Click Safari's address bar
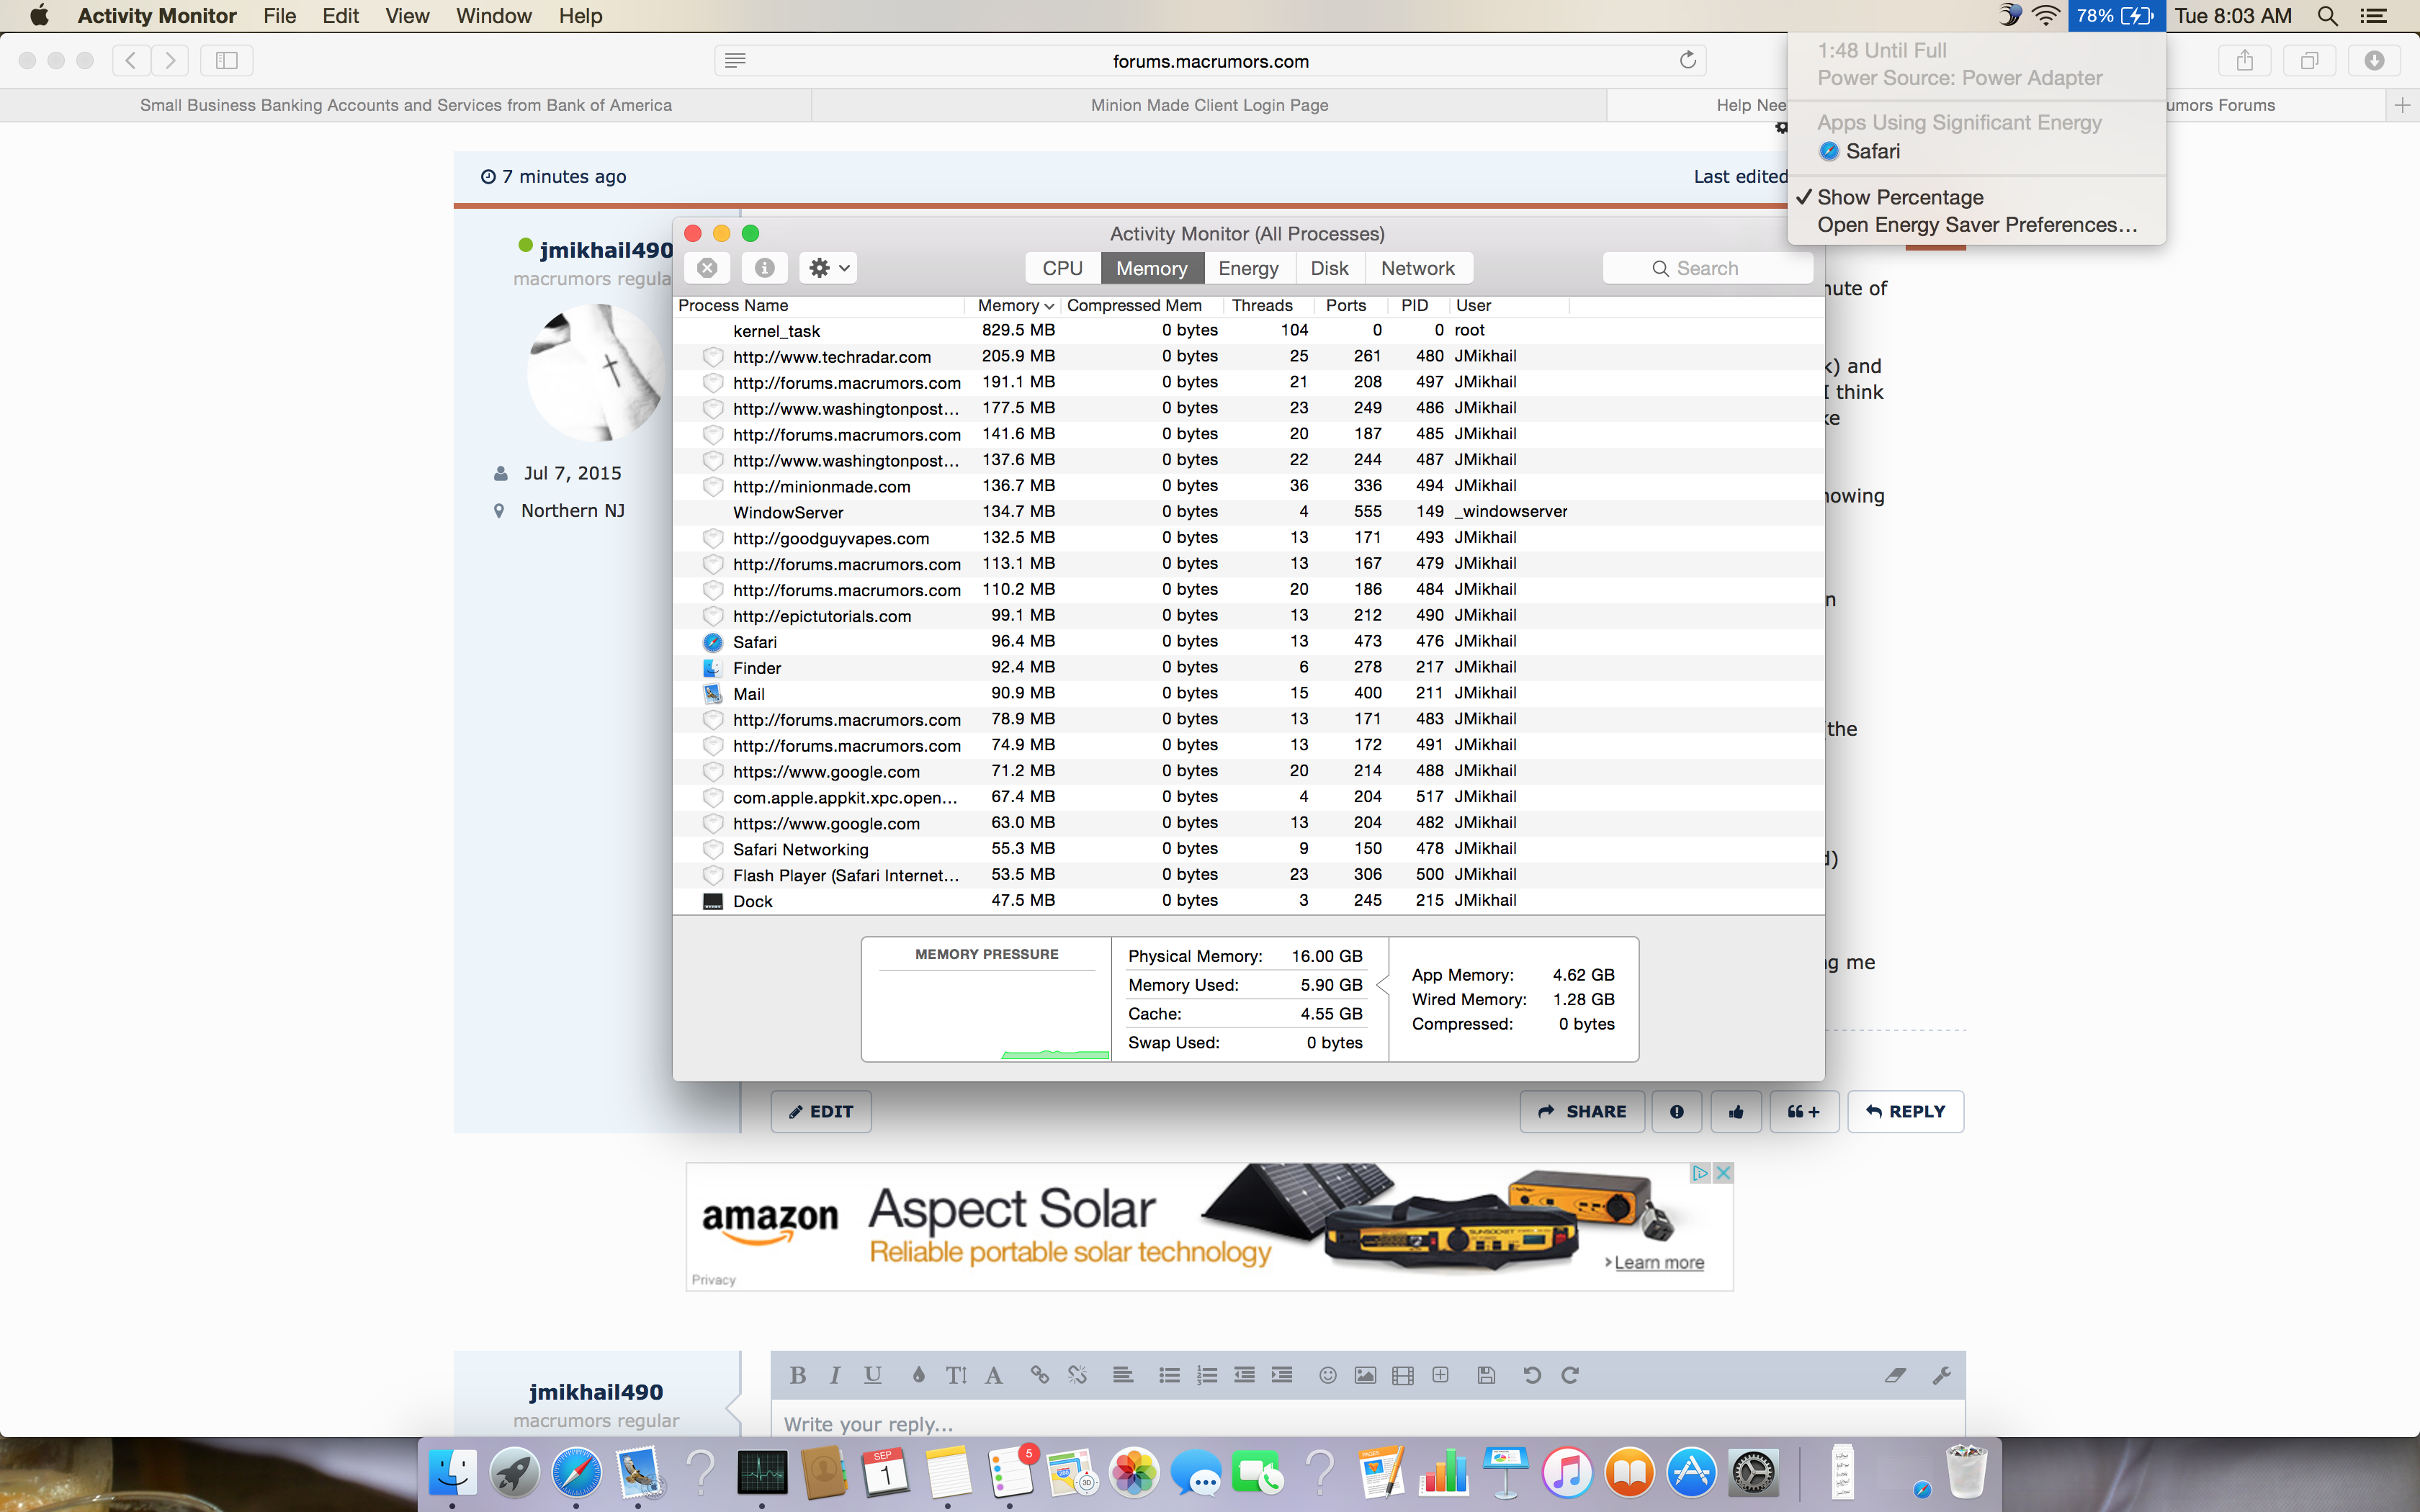 pyautogui.click(x=1210, y=60)
